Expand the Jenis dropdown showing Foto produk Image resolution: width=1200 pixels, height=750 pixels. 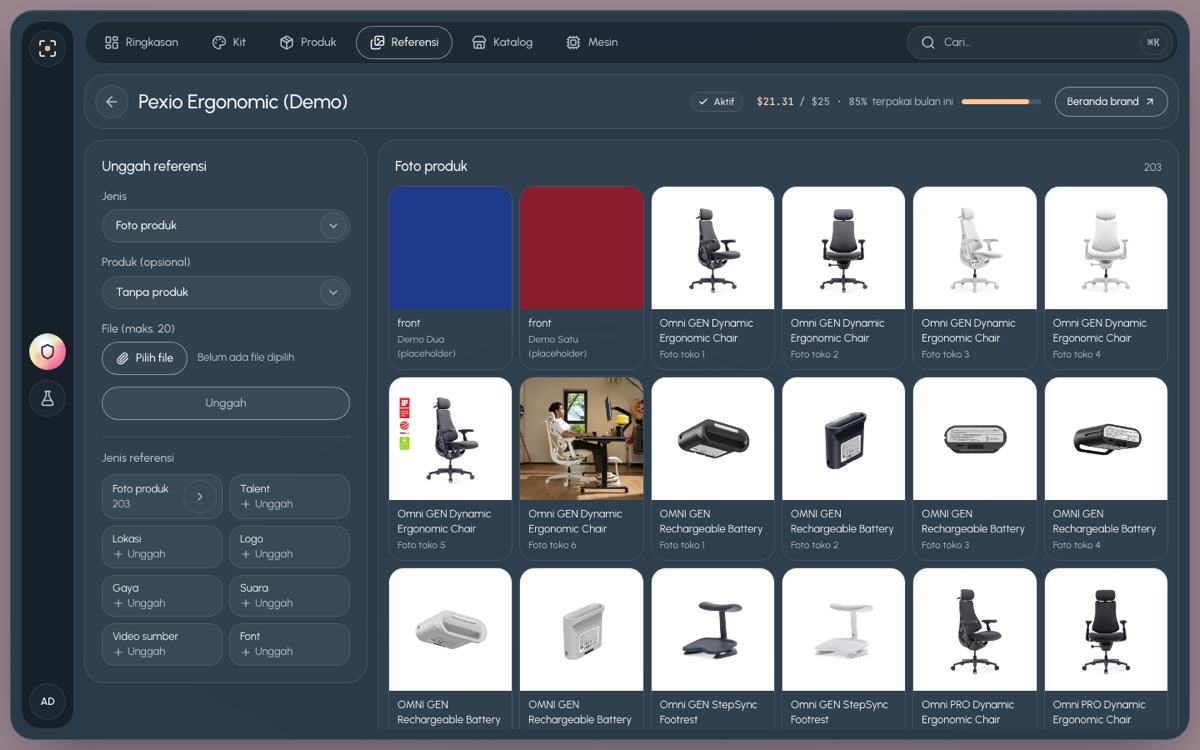[x=226, y=226]
